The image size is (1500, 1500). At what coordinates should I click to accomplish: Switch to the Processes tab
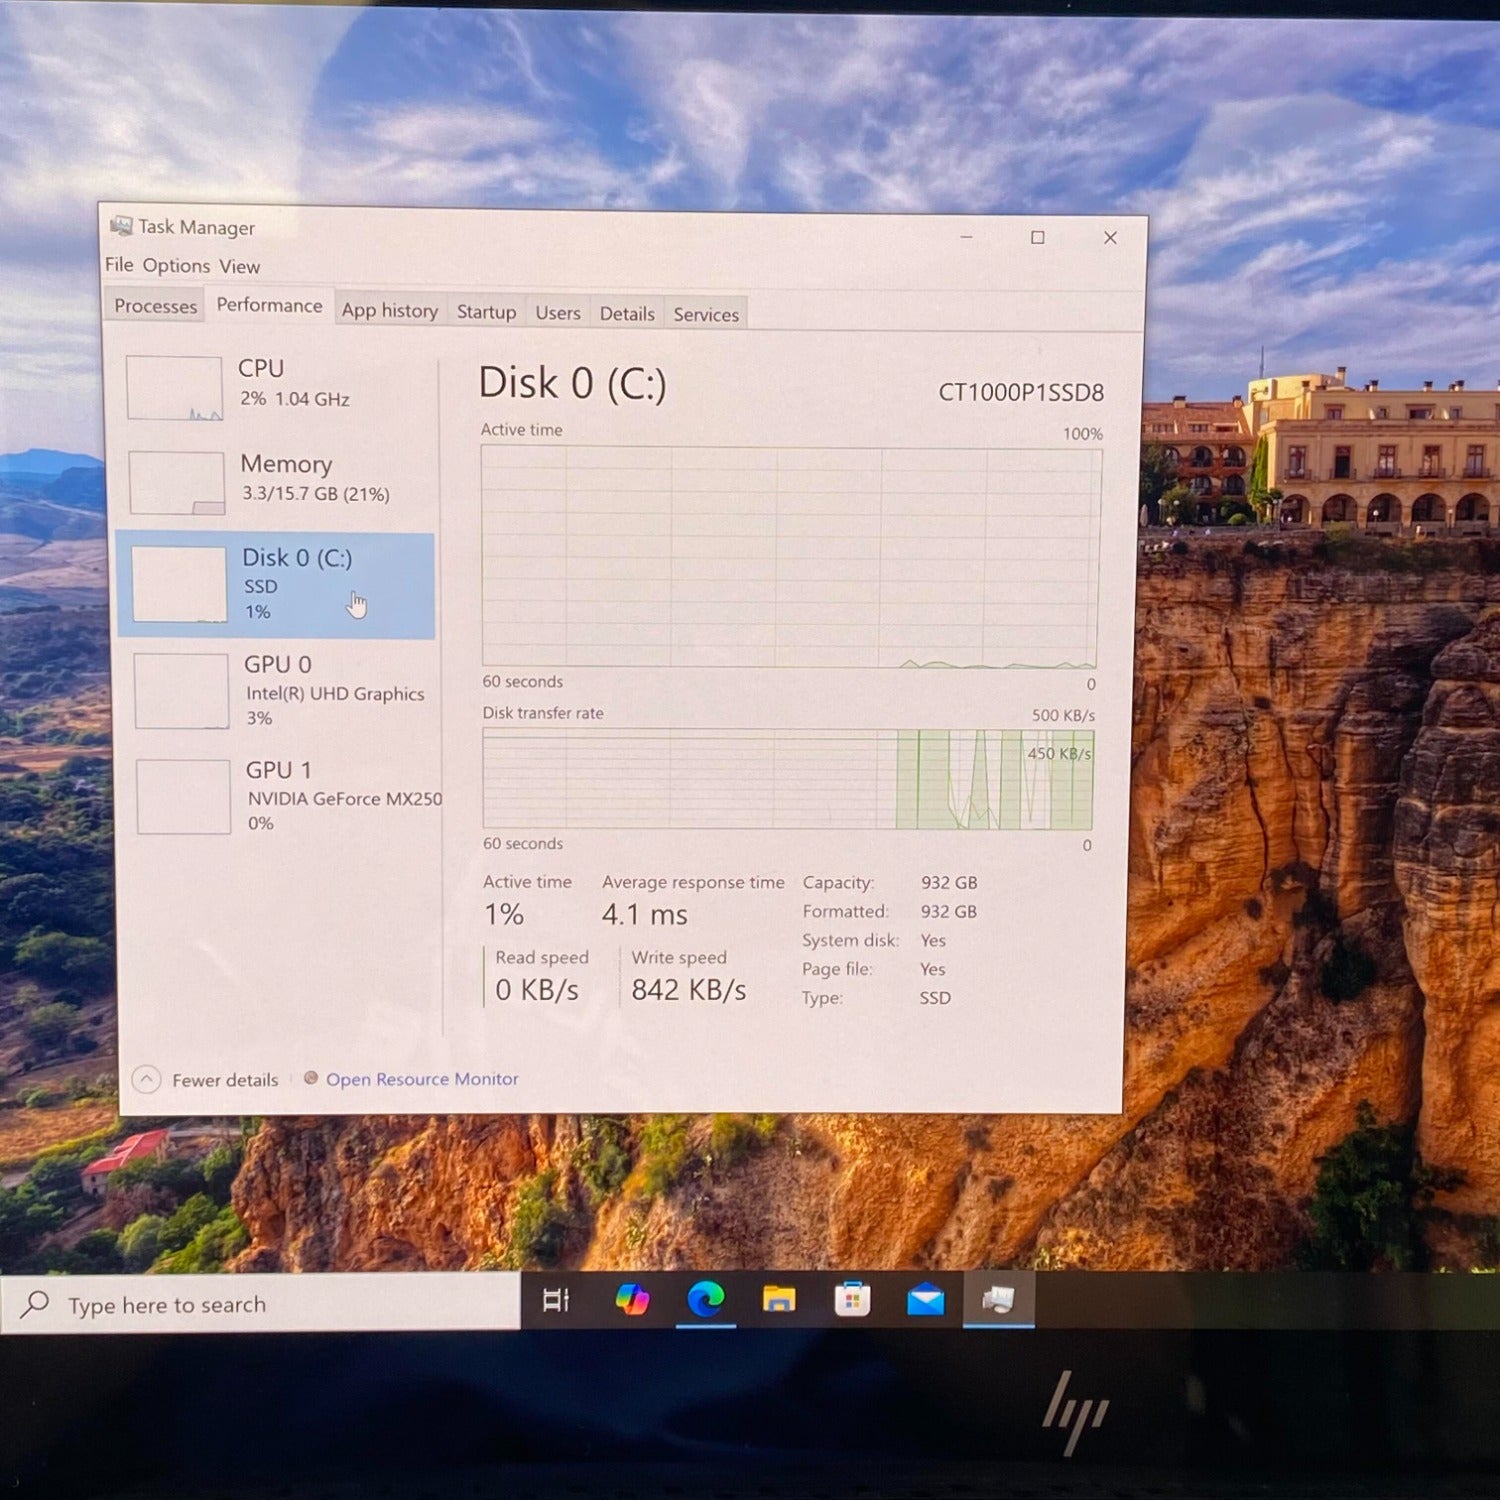[x=155, y=306]
